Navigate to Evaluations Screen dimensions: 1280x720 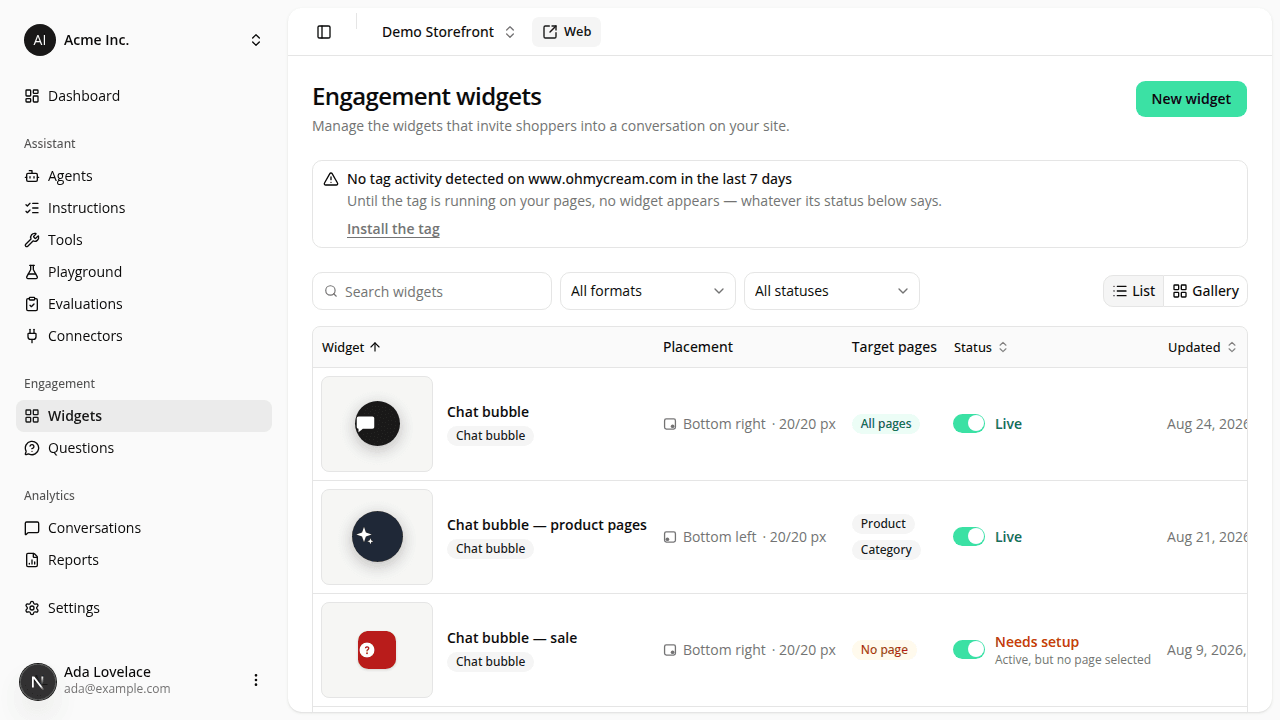[x=144, y=304]
